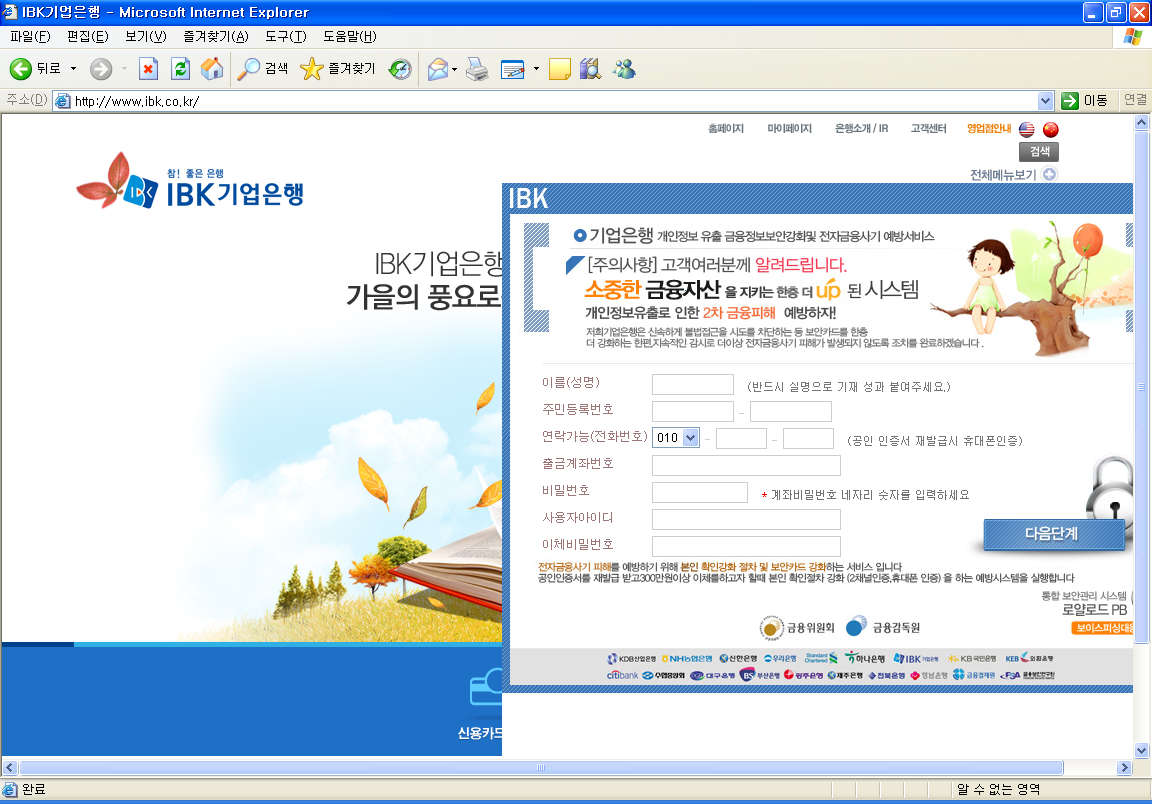Screen dimensions: 1152x804
Task: Expand the address bar URL dropdown
Action: 1045,101
